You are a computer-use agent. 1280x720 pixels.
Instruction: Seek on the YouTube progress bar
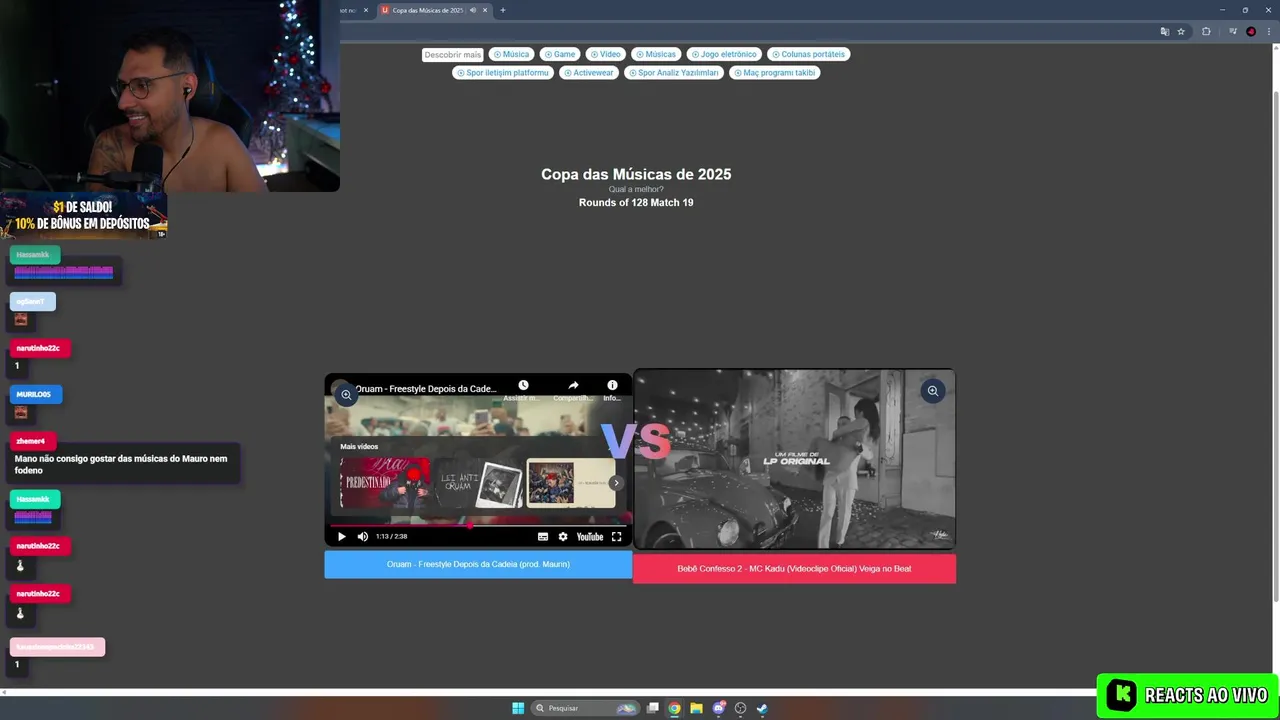click(478, 524)
